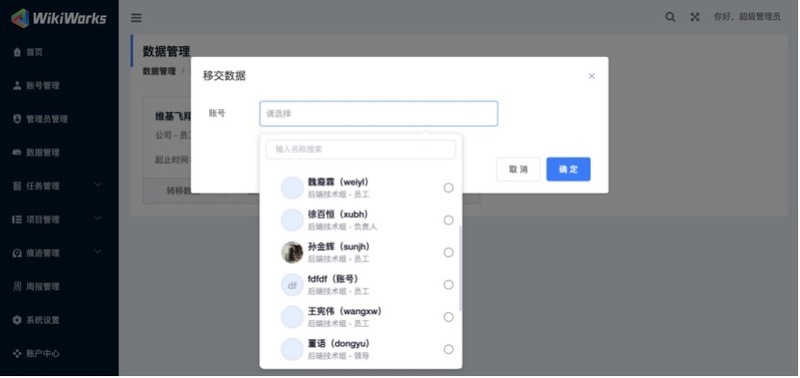Click the 首页 home icon in sidebar
The height and width of the screenshot is (378, 800).
click(x=17, y=52)
